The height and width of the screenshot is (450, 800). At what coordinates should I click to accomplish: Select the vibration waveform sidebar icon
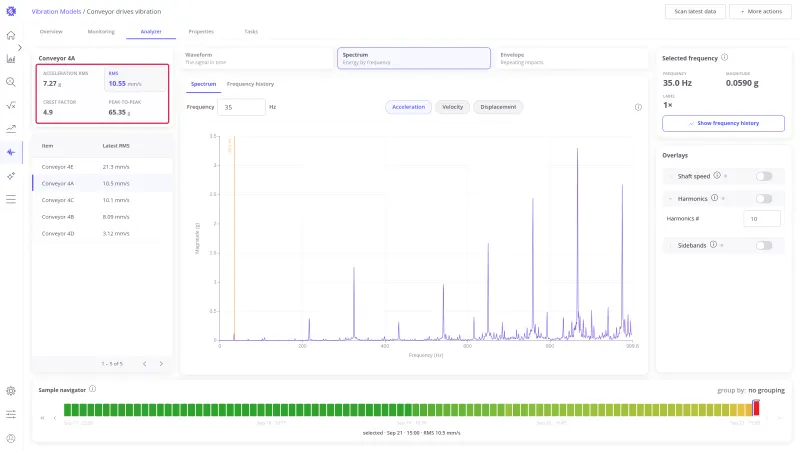[11, 152]
